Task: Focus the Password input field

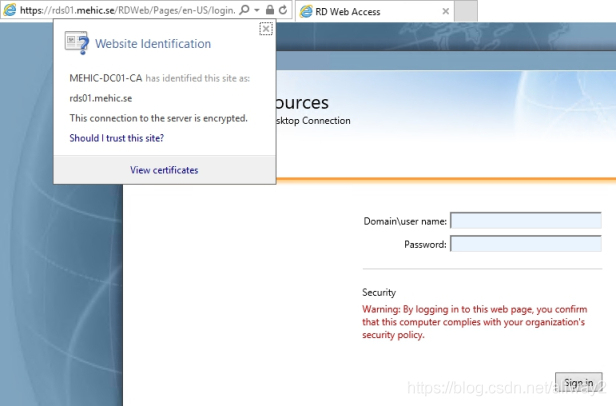Action: click(x=525, y=243)
